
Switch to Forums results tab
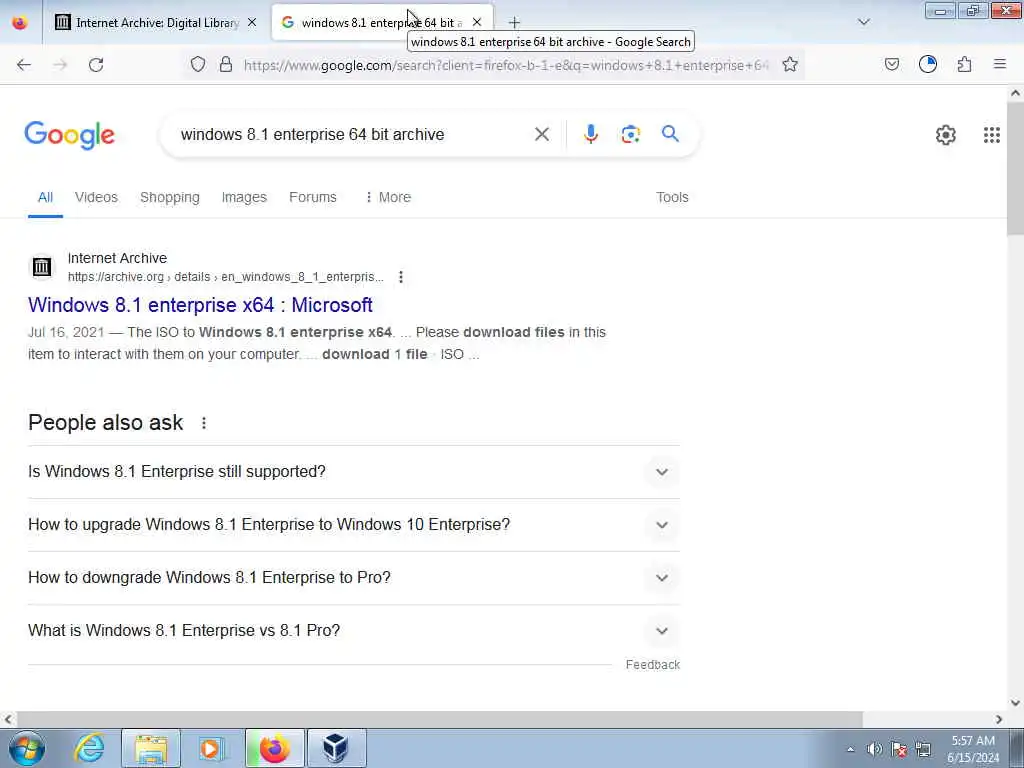[313, 197]
